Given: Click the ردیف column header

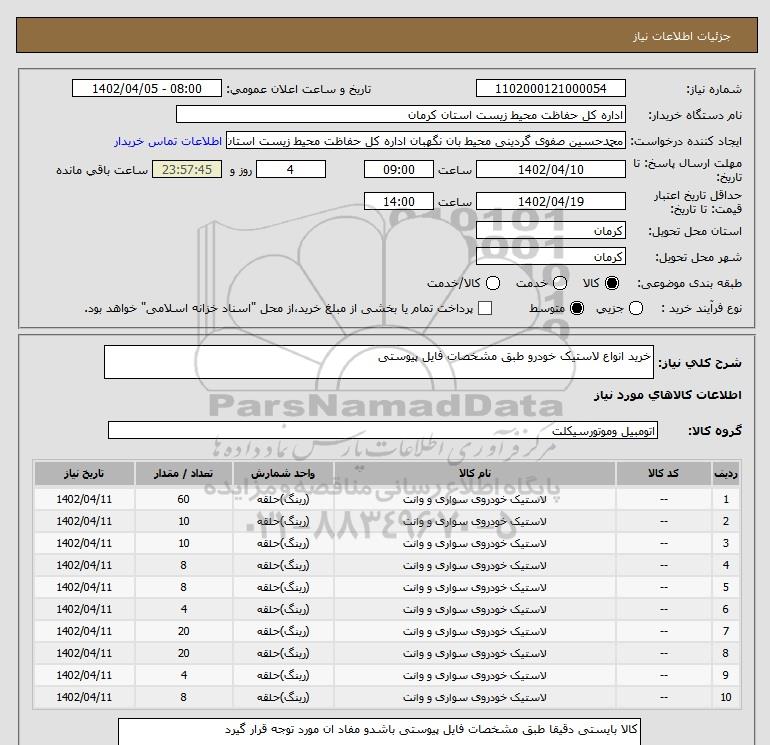Looking at the screenshot, I should coord(725,473).
